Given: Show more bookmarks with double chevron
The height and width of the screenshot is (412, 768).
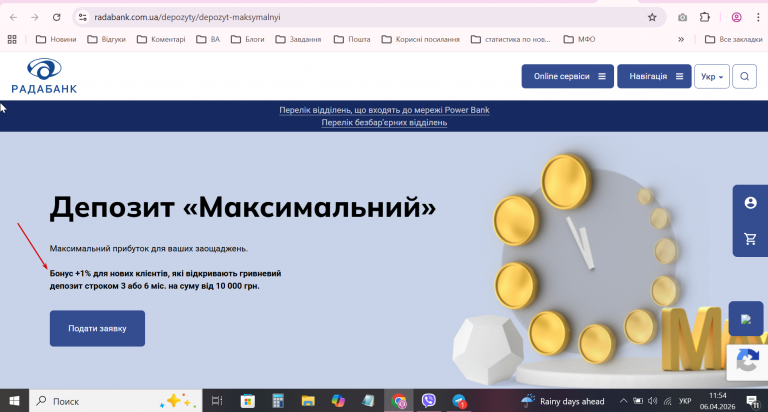Looking at the screenshot, I should click(x=681, y=39).
